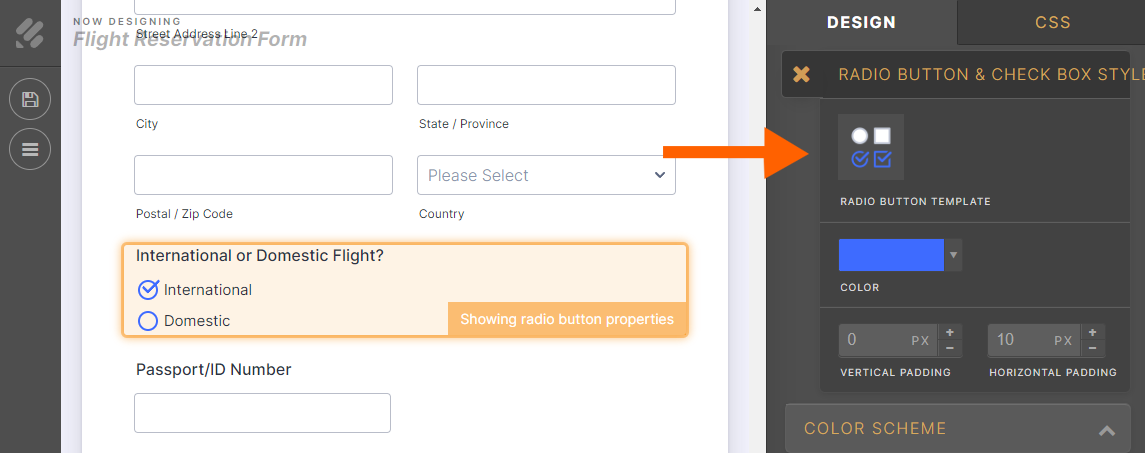
Task: Open the Country dropdown
Action: coord(546,175)
